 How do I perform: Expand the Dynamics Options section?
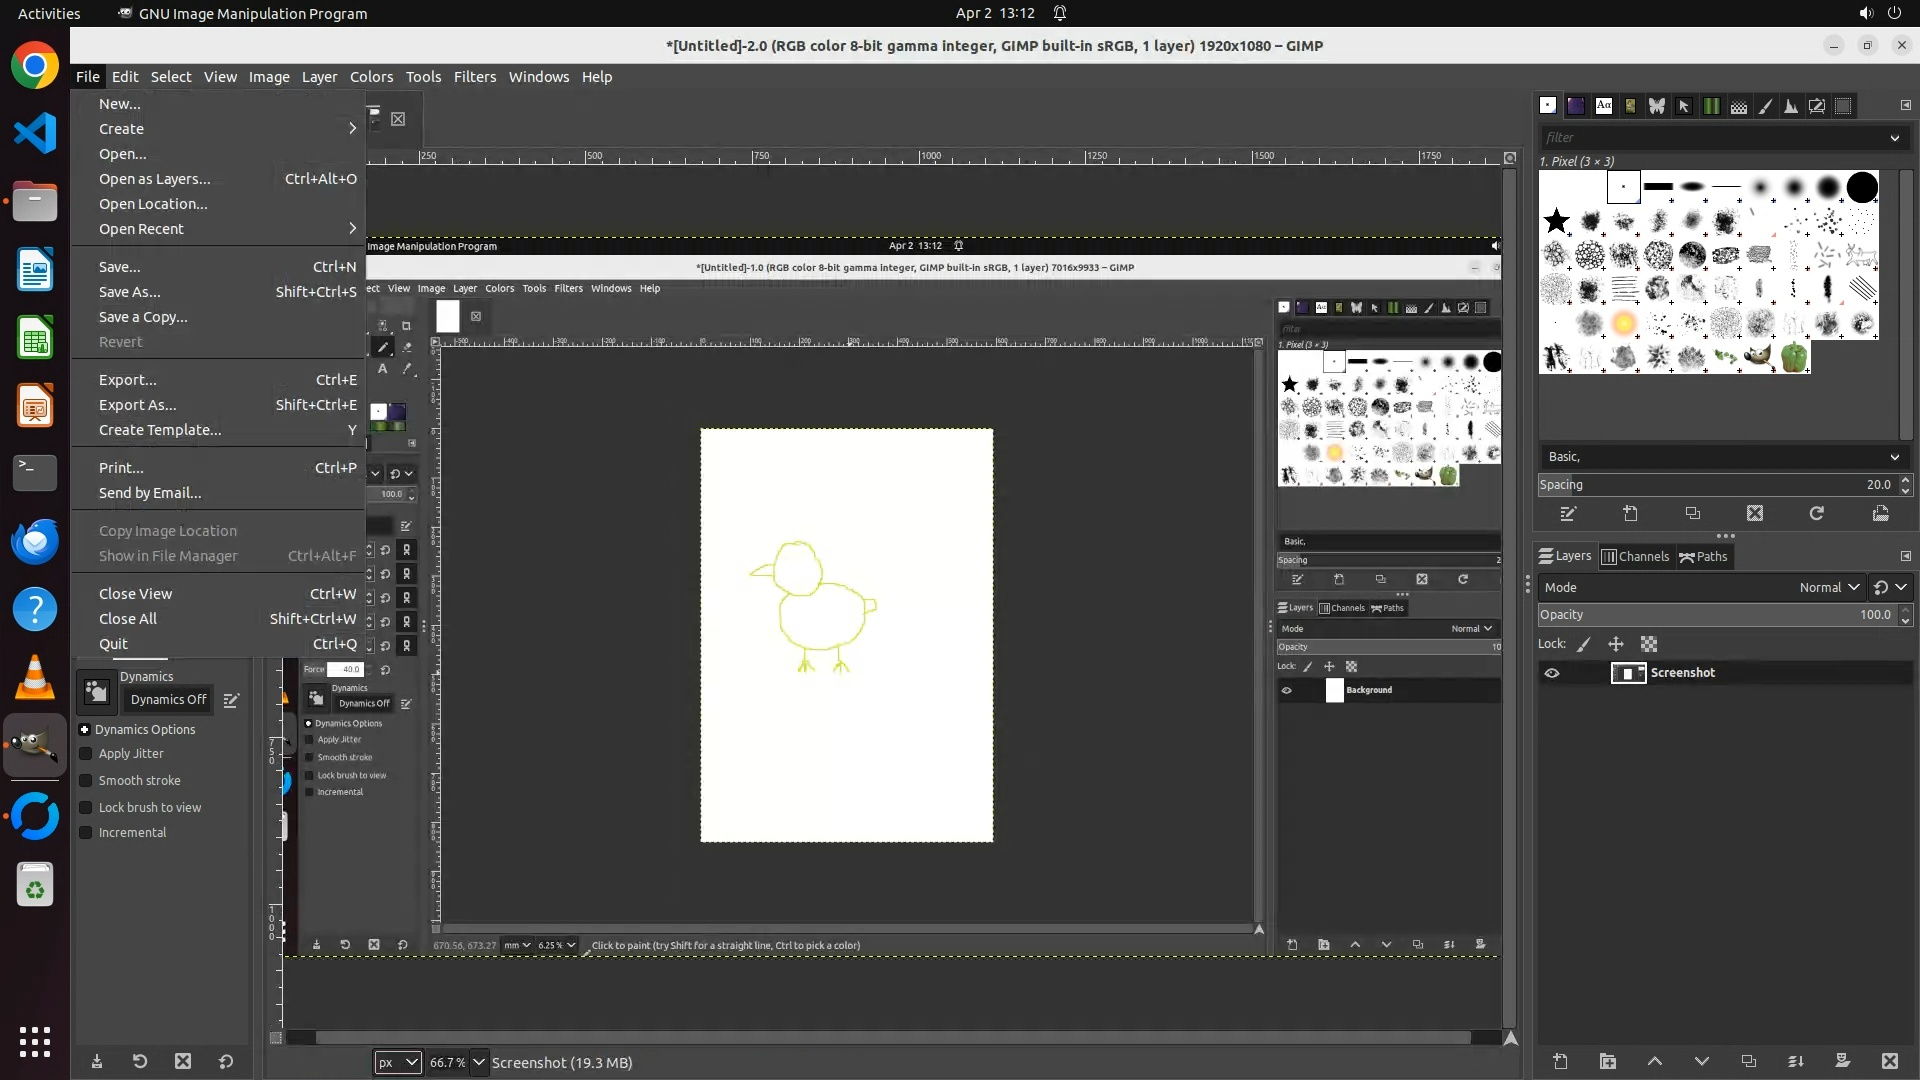85,730
